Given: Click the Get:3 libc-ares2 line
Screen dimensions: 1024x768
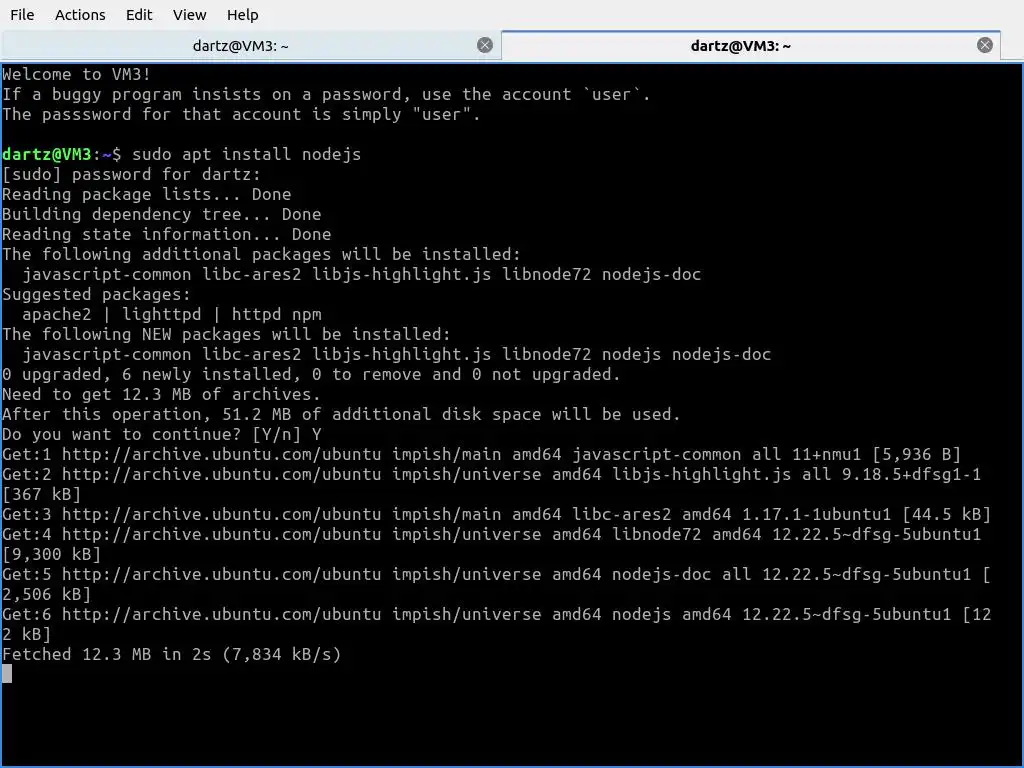Looking at the screenshot, I should pos(496,515).
